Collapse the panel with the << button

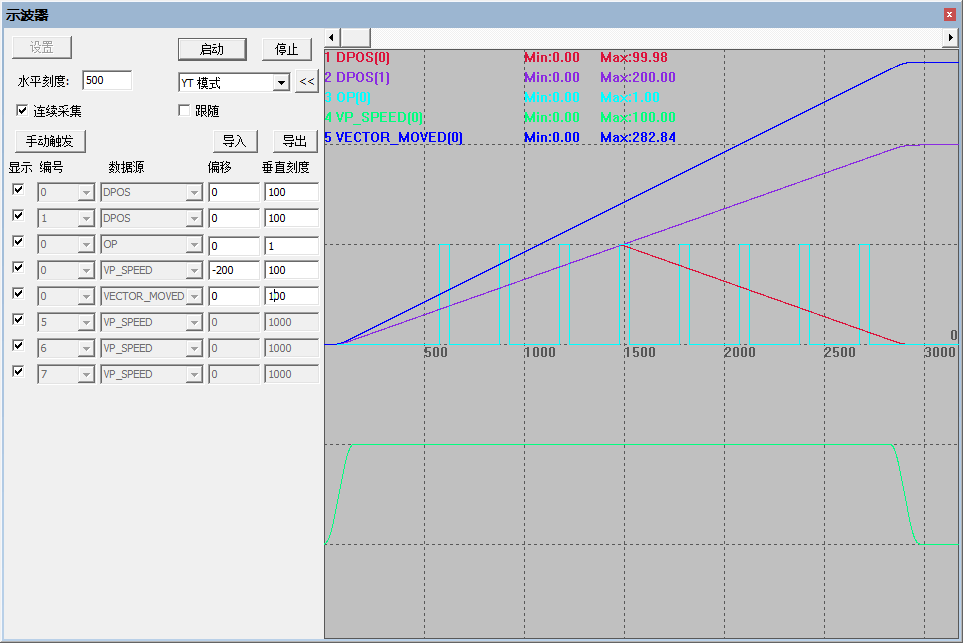pos(306,82)
